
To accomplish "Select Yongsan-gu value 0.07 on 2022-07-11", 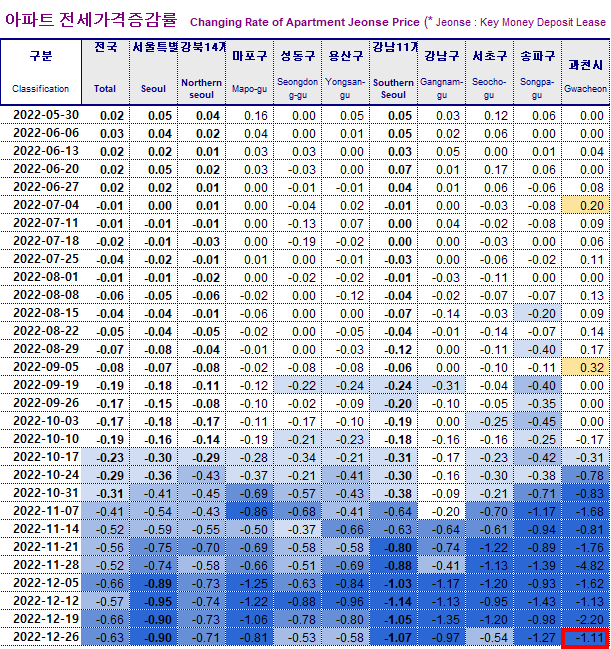I will point(346,224).
